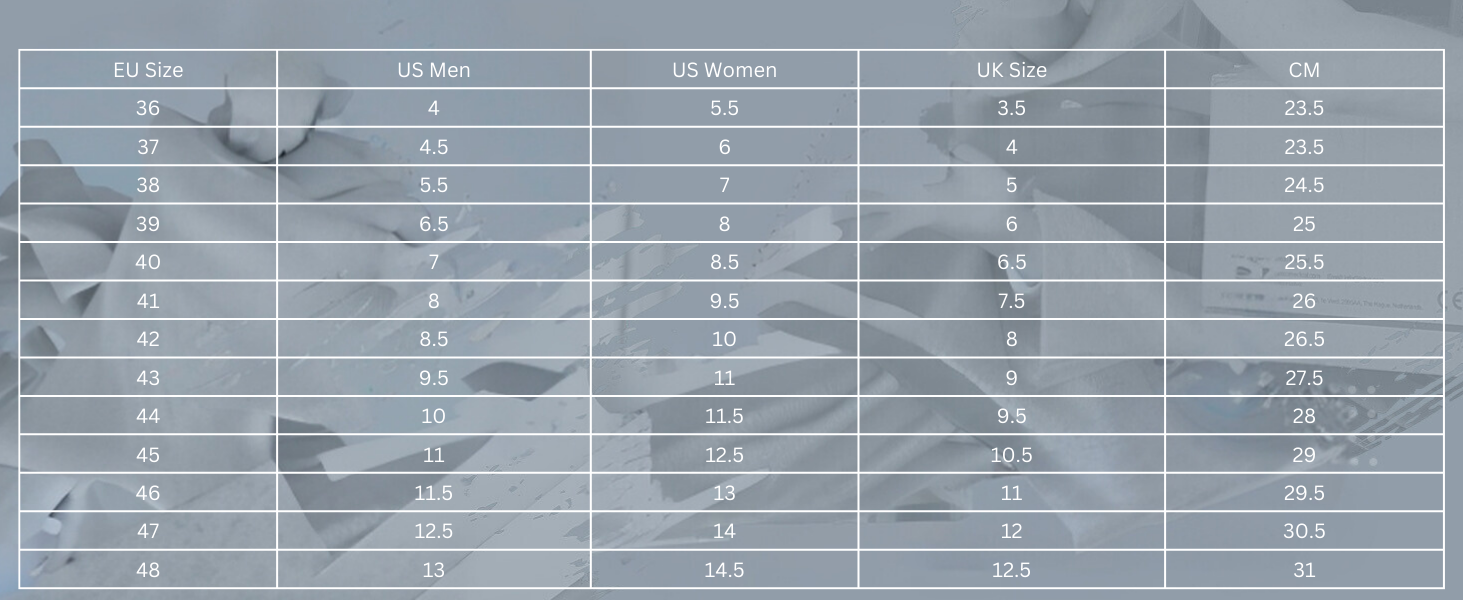The image size is (1464, 600).
Task: Click US Men value in EU 47 row
Action: tap(433, 531)
